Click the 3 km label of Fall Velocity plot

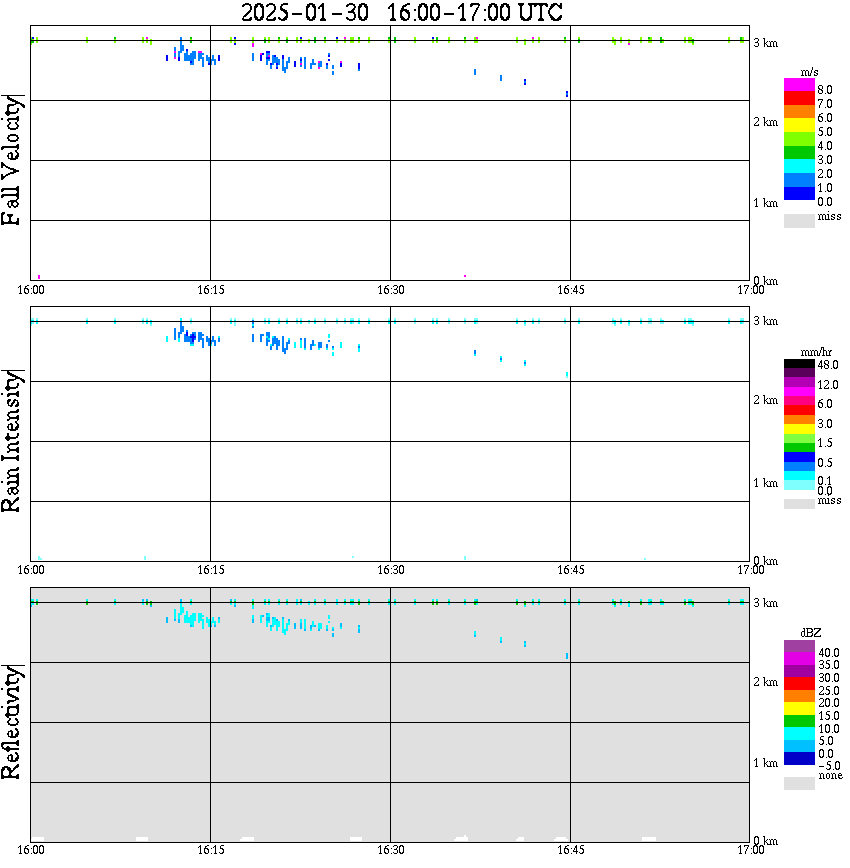click(765, 43)
